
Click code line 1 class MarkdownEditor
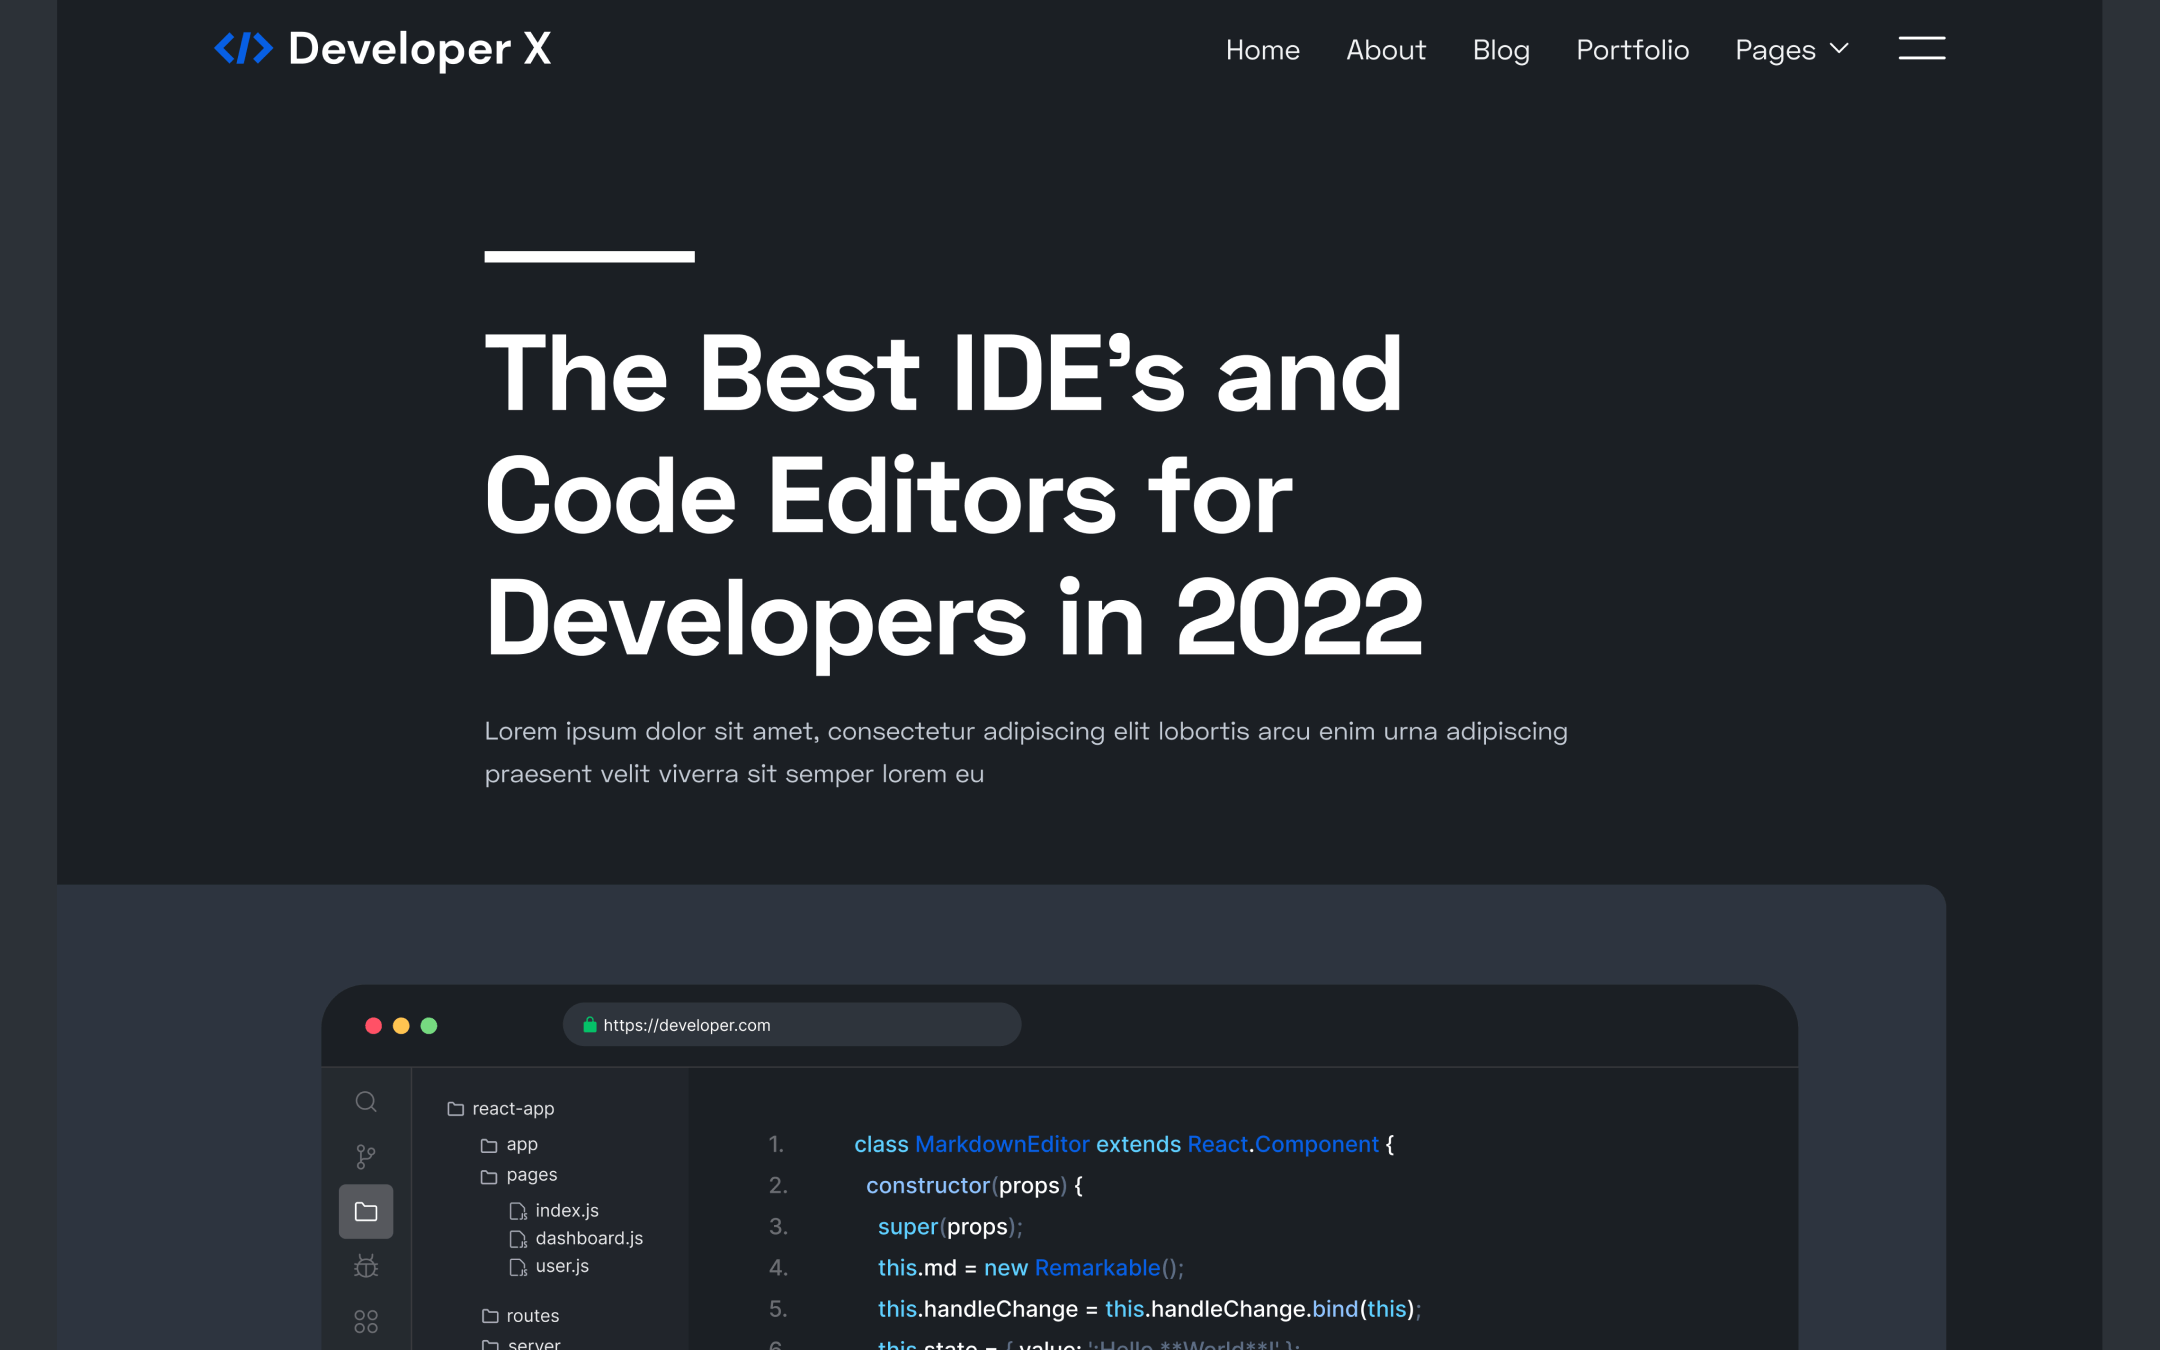pyautogui.click(x=1124, y=1144)
